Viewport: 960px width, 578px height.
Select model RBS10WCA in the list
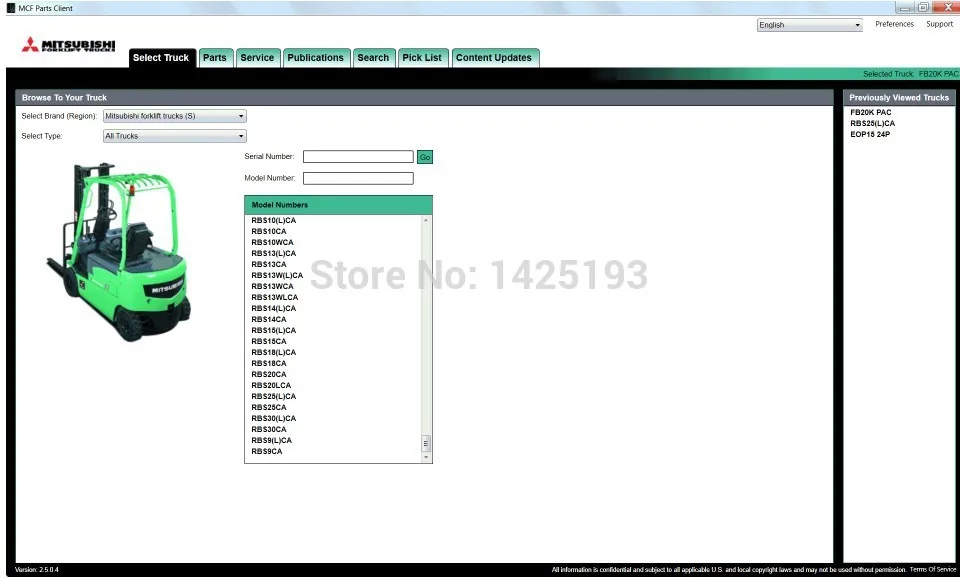coord(272,242)
